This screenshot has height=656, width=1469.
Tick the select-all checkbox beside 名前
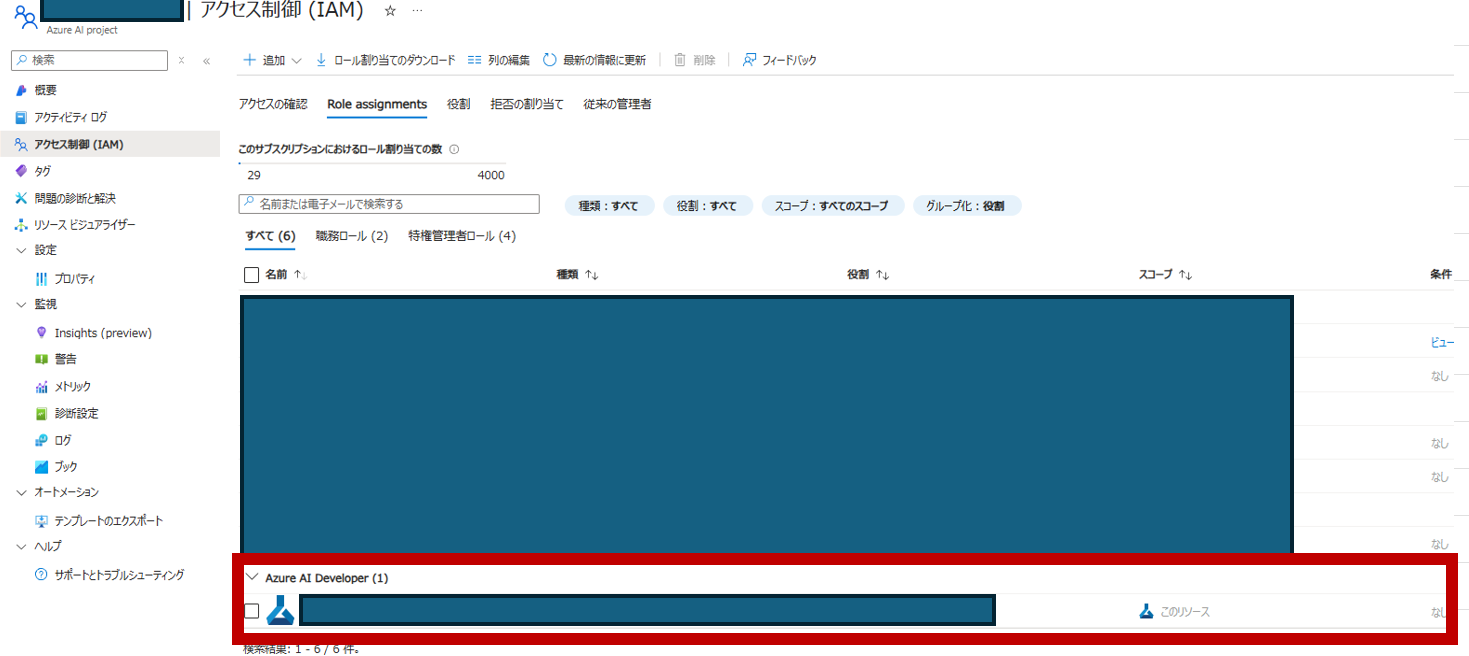coord(251,274)
